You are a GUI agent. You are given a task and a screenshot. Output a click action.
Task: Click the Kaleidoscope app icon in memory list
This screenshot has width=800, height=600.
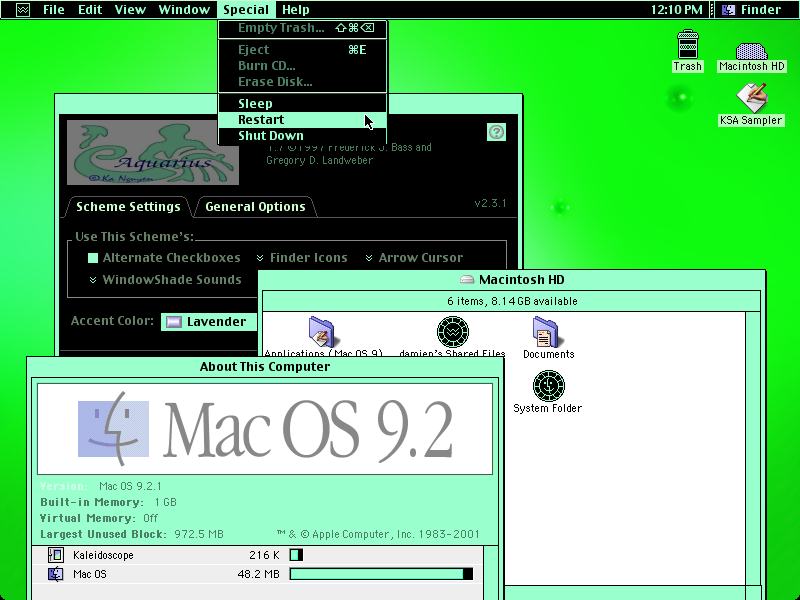coord(56,555)
